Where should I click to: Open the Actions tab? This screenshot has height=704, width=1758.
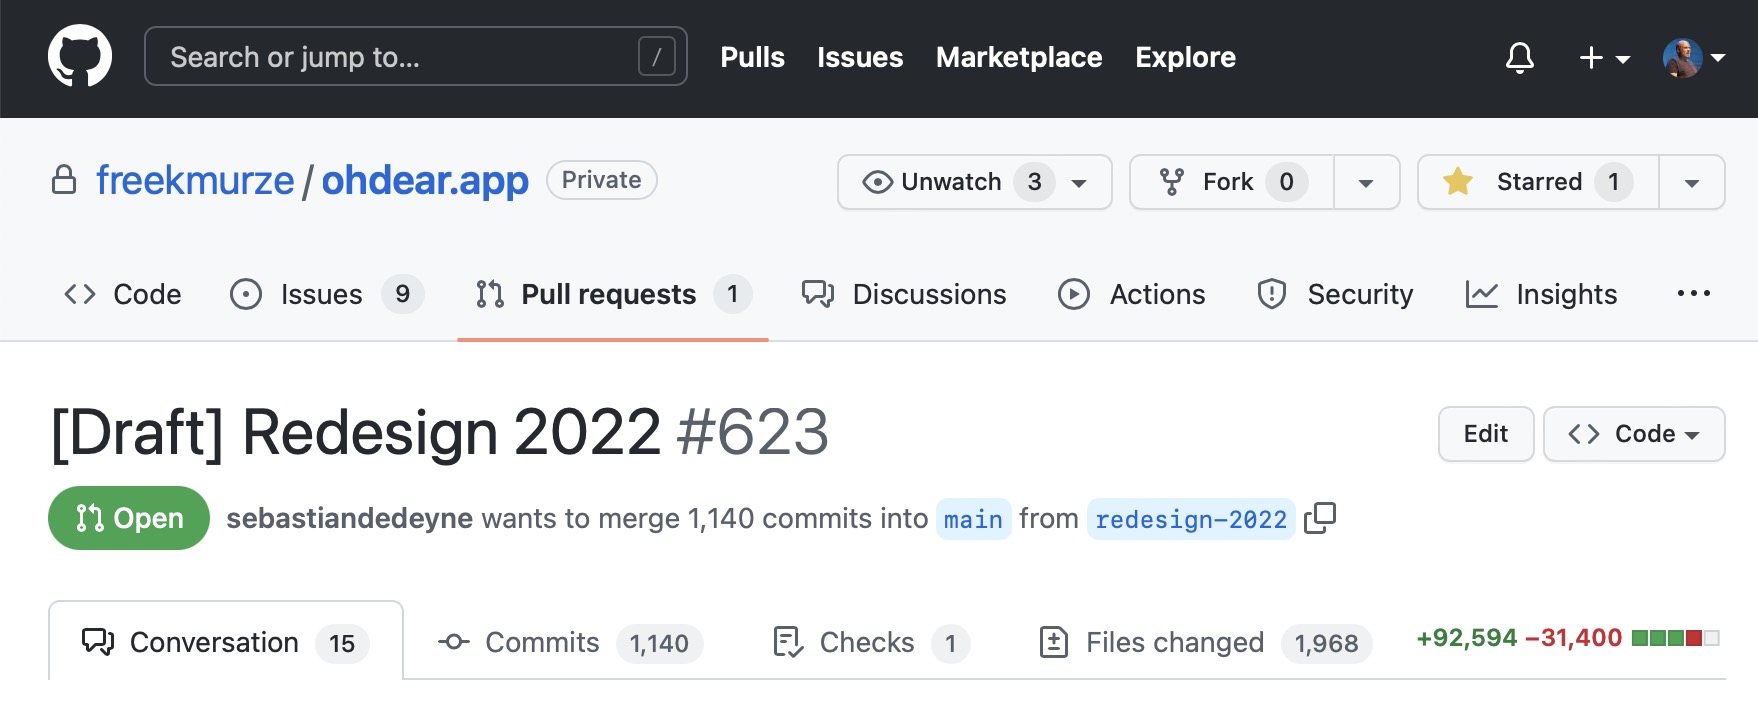[x=1132, y=294]
